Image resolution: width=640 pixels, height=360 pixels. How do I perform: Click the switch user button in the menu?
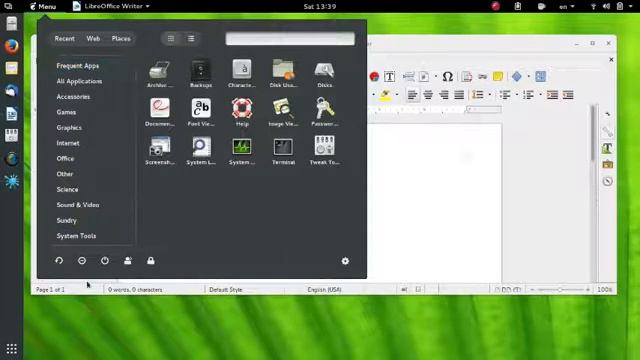[x=128, y=260]
